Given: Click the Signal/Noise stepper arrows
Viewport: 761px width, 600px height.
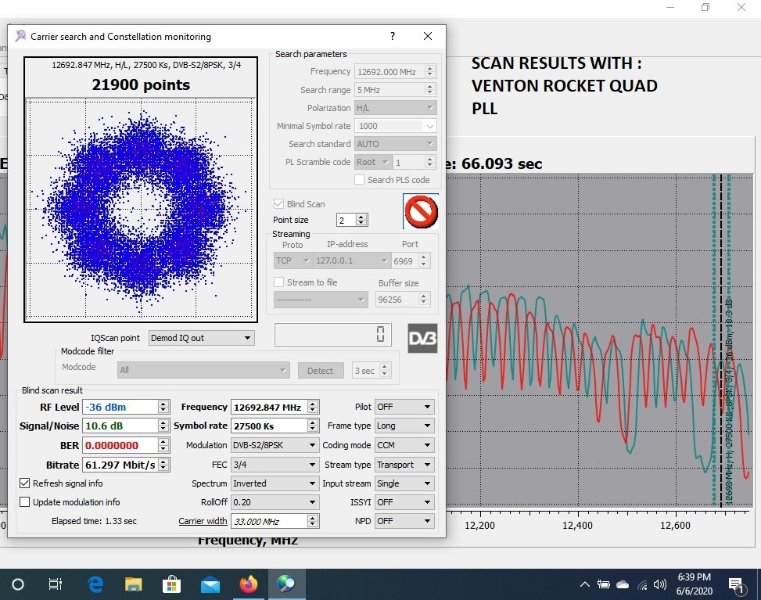Looking at the screenshot, I should 164,426.
